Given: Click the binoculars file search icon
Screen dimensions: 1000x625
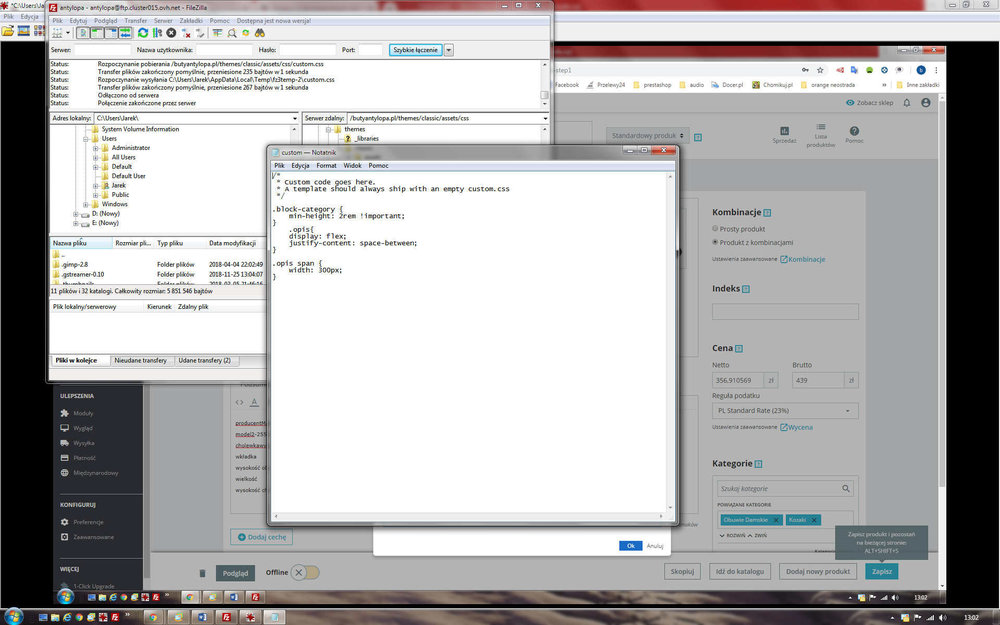Looking at the screenshot, I should pyautogui.click(x=258, y=33).
